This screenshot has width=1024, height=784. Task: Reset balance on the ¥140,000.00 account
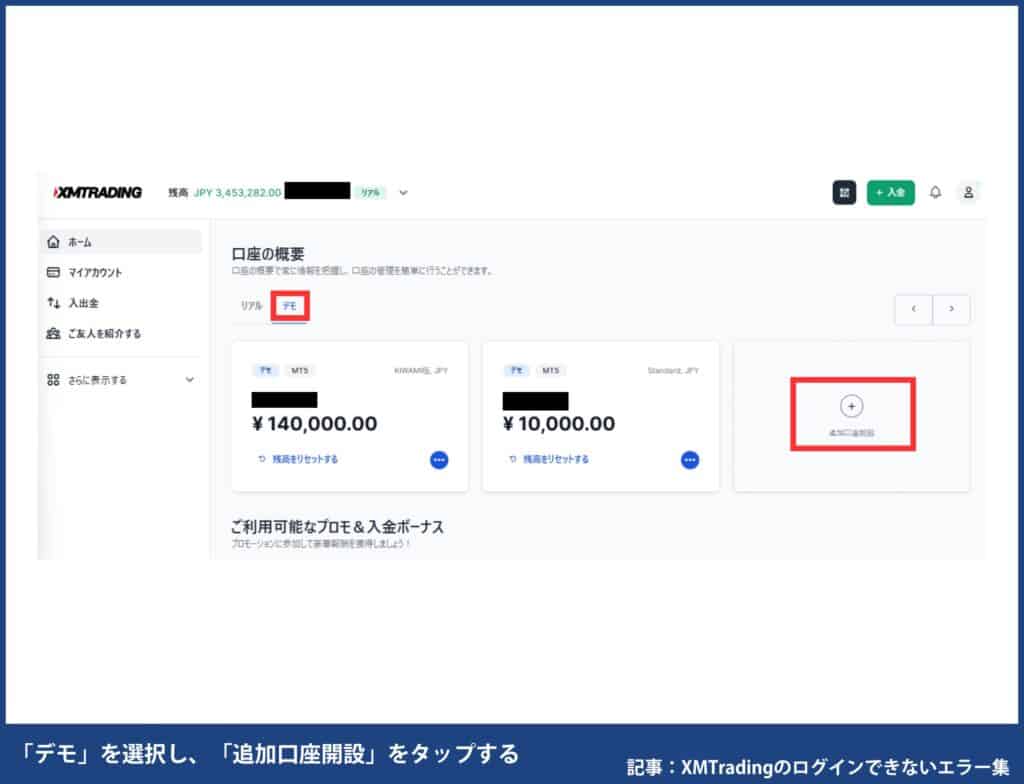[x=298, y=459]
